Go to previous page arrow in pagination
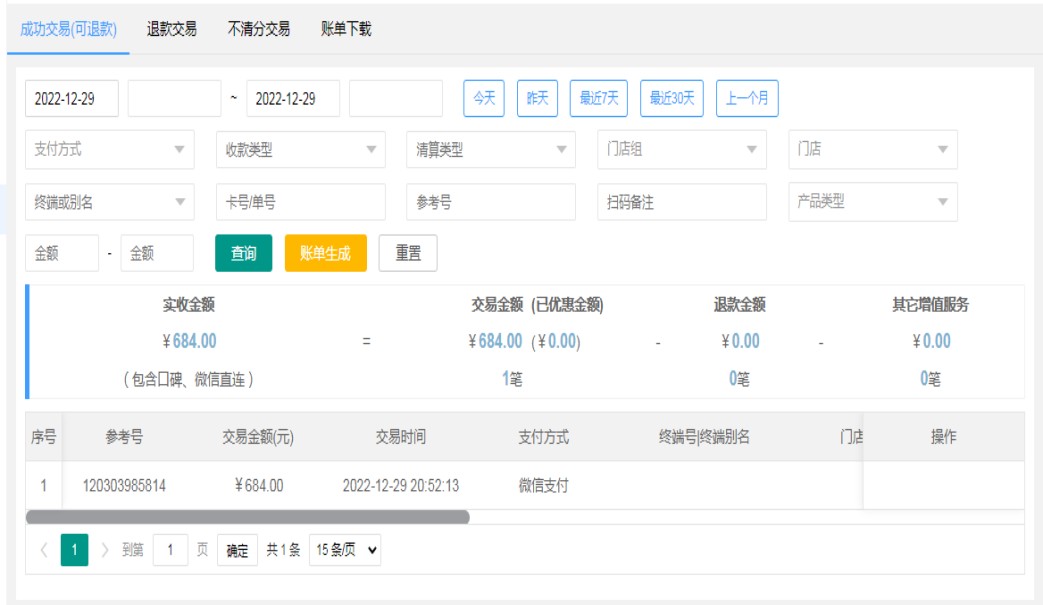Viewport: 1043px width, 605px height. pyautogui.click(x=44, y=550)
